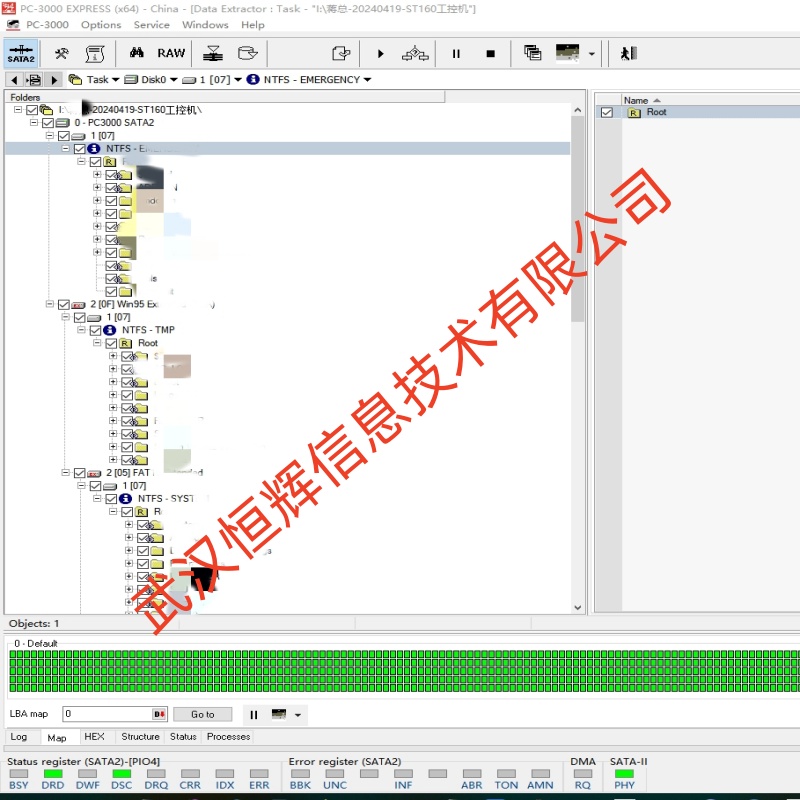
Task: Click the binoculars search icon
Action: pos(136,53)
